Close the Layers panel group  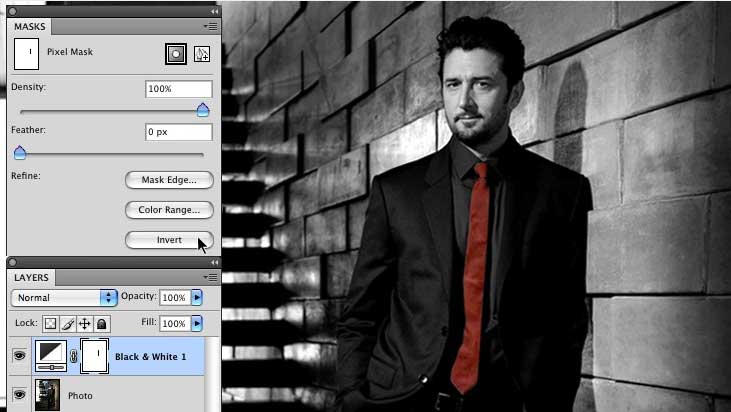pyautogui.click(x=13, y=262)
